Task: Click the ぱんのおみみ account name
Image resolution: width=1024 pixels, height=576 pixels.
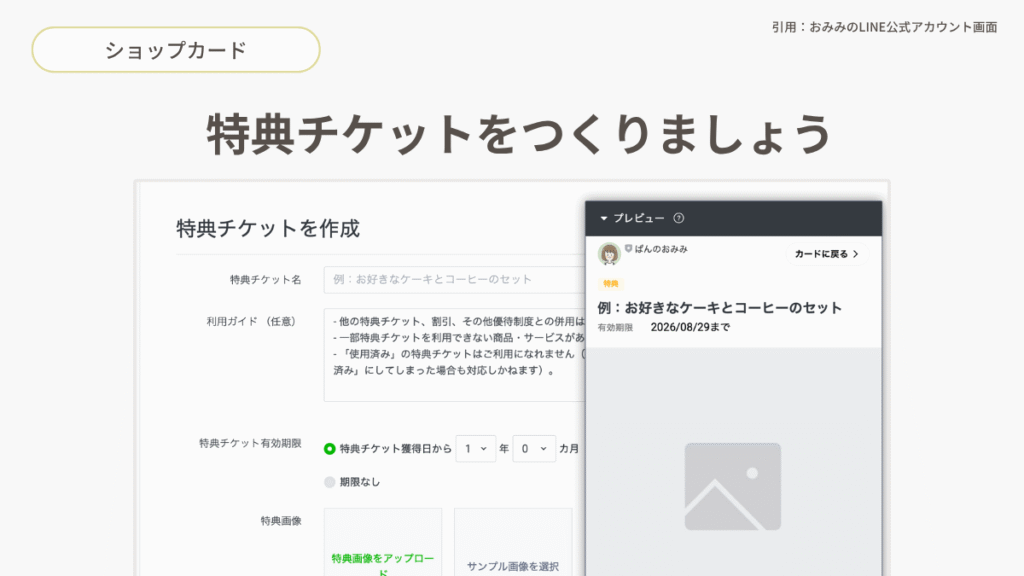Action: point(661,249)
